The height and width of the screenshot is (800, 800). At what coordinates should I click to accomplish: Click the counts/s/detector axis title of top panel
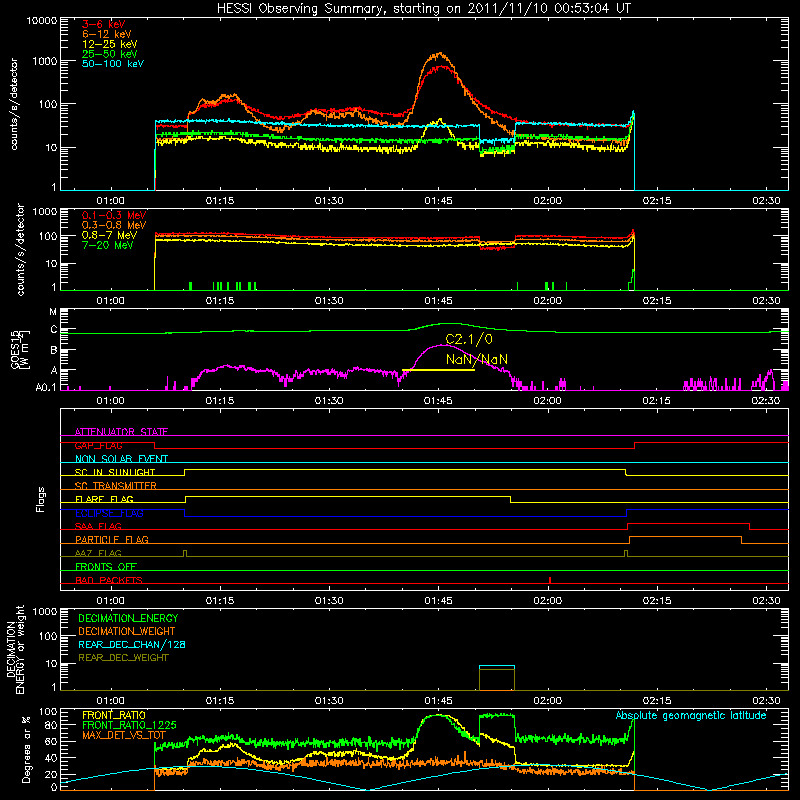[14, 104]
